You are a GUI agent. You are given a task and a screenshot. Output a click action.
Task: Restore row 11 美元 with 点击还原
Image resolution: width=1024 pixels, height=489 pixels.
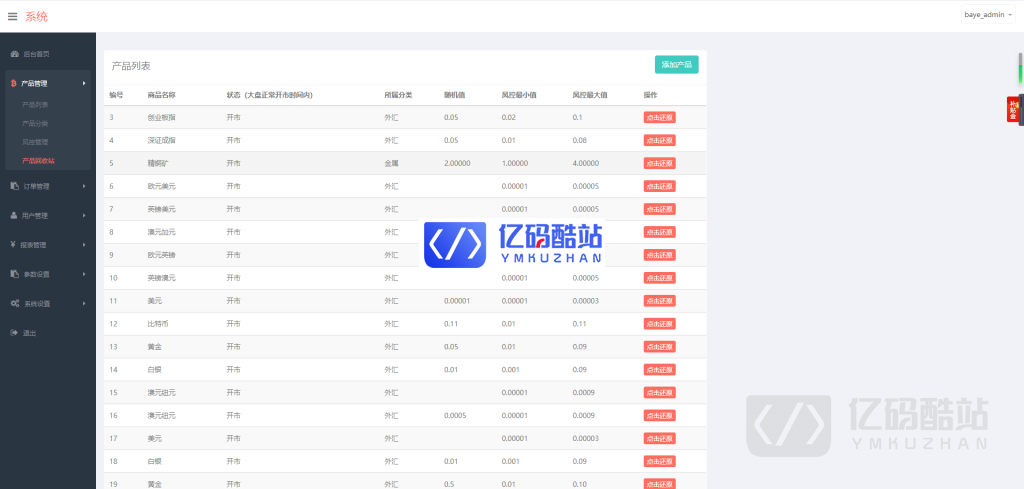click(660, 300)
